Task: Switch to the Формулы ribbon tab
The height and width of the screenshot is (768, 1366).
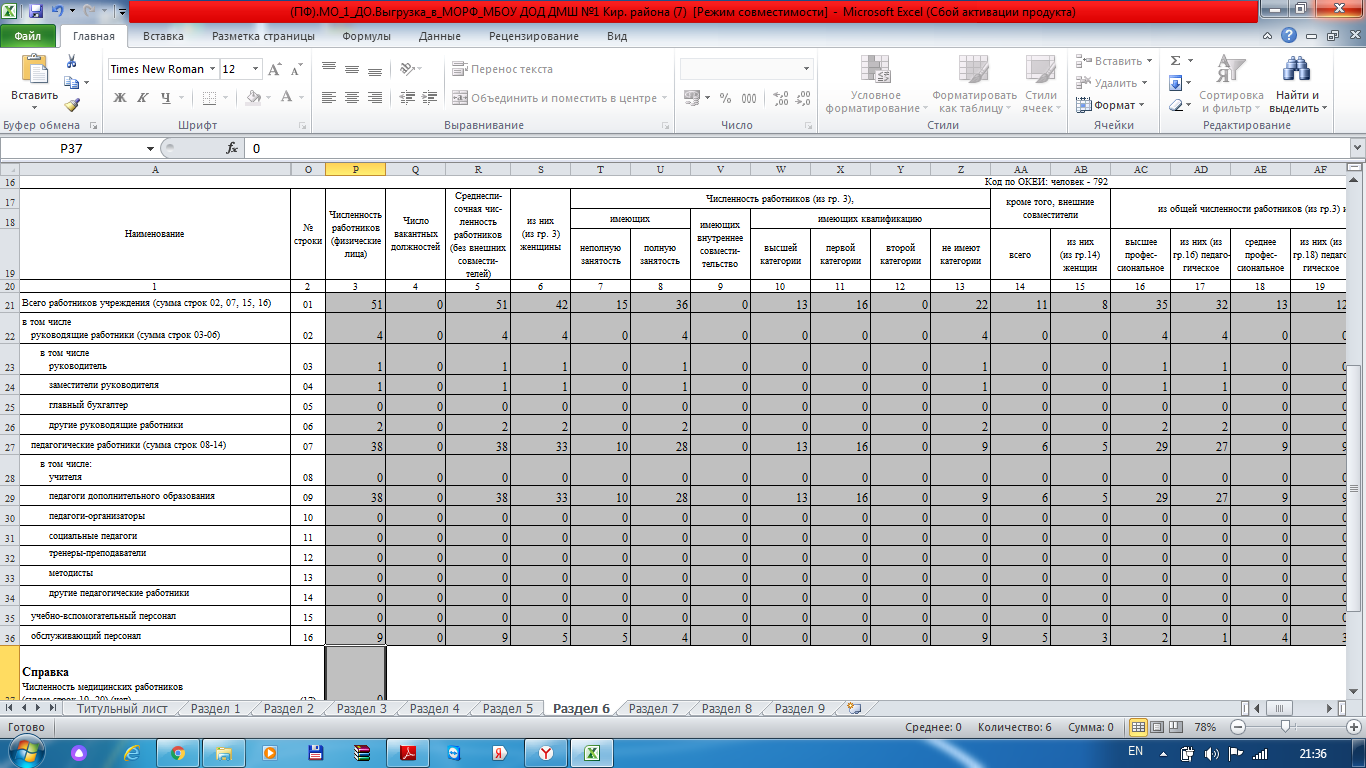Action: [x=366, y=36]
